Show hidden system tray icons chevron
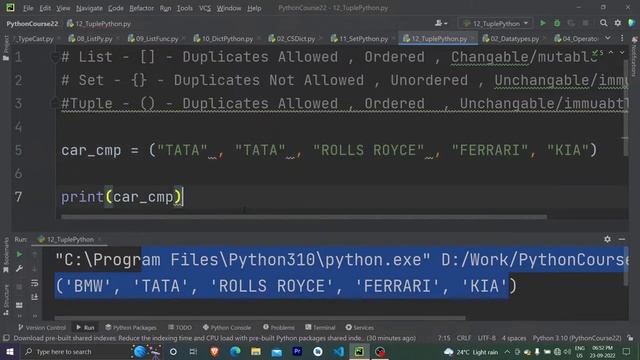 [x=507, y=351]
